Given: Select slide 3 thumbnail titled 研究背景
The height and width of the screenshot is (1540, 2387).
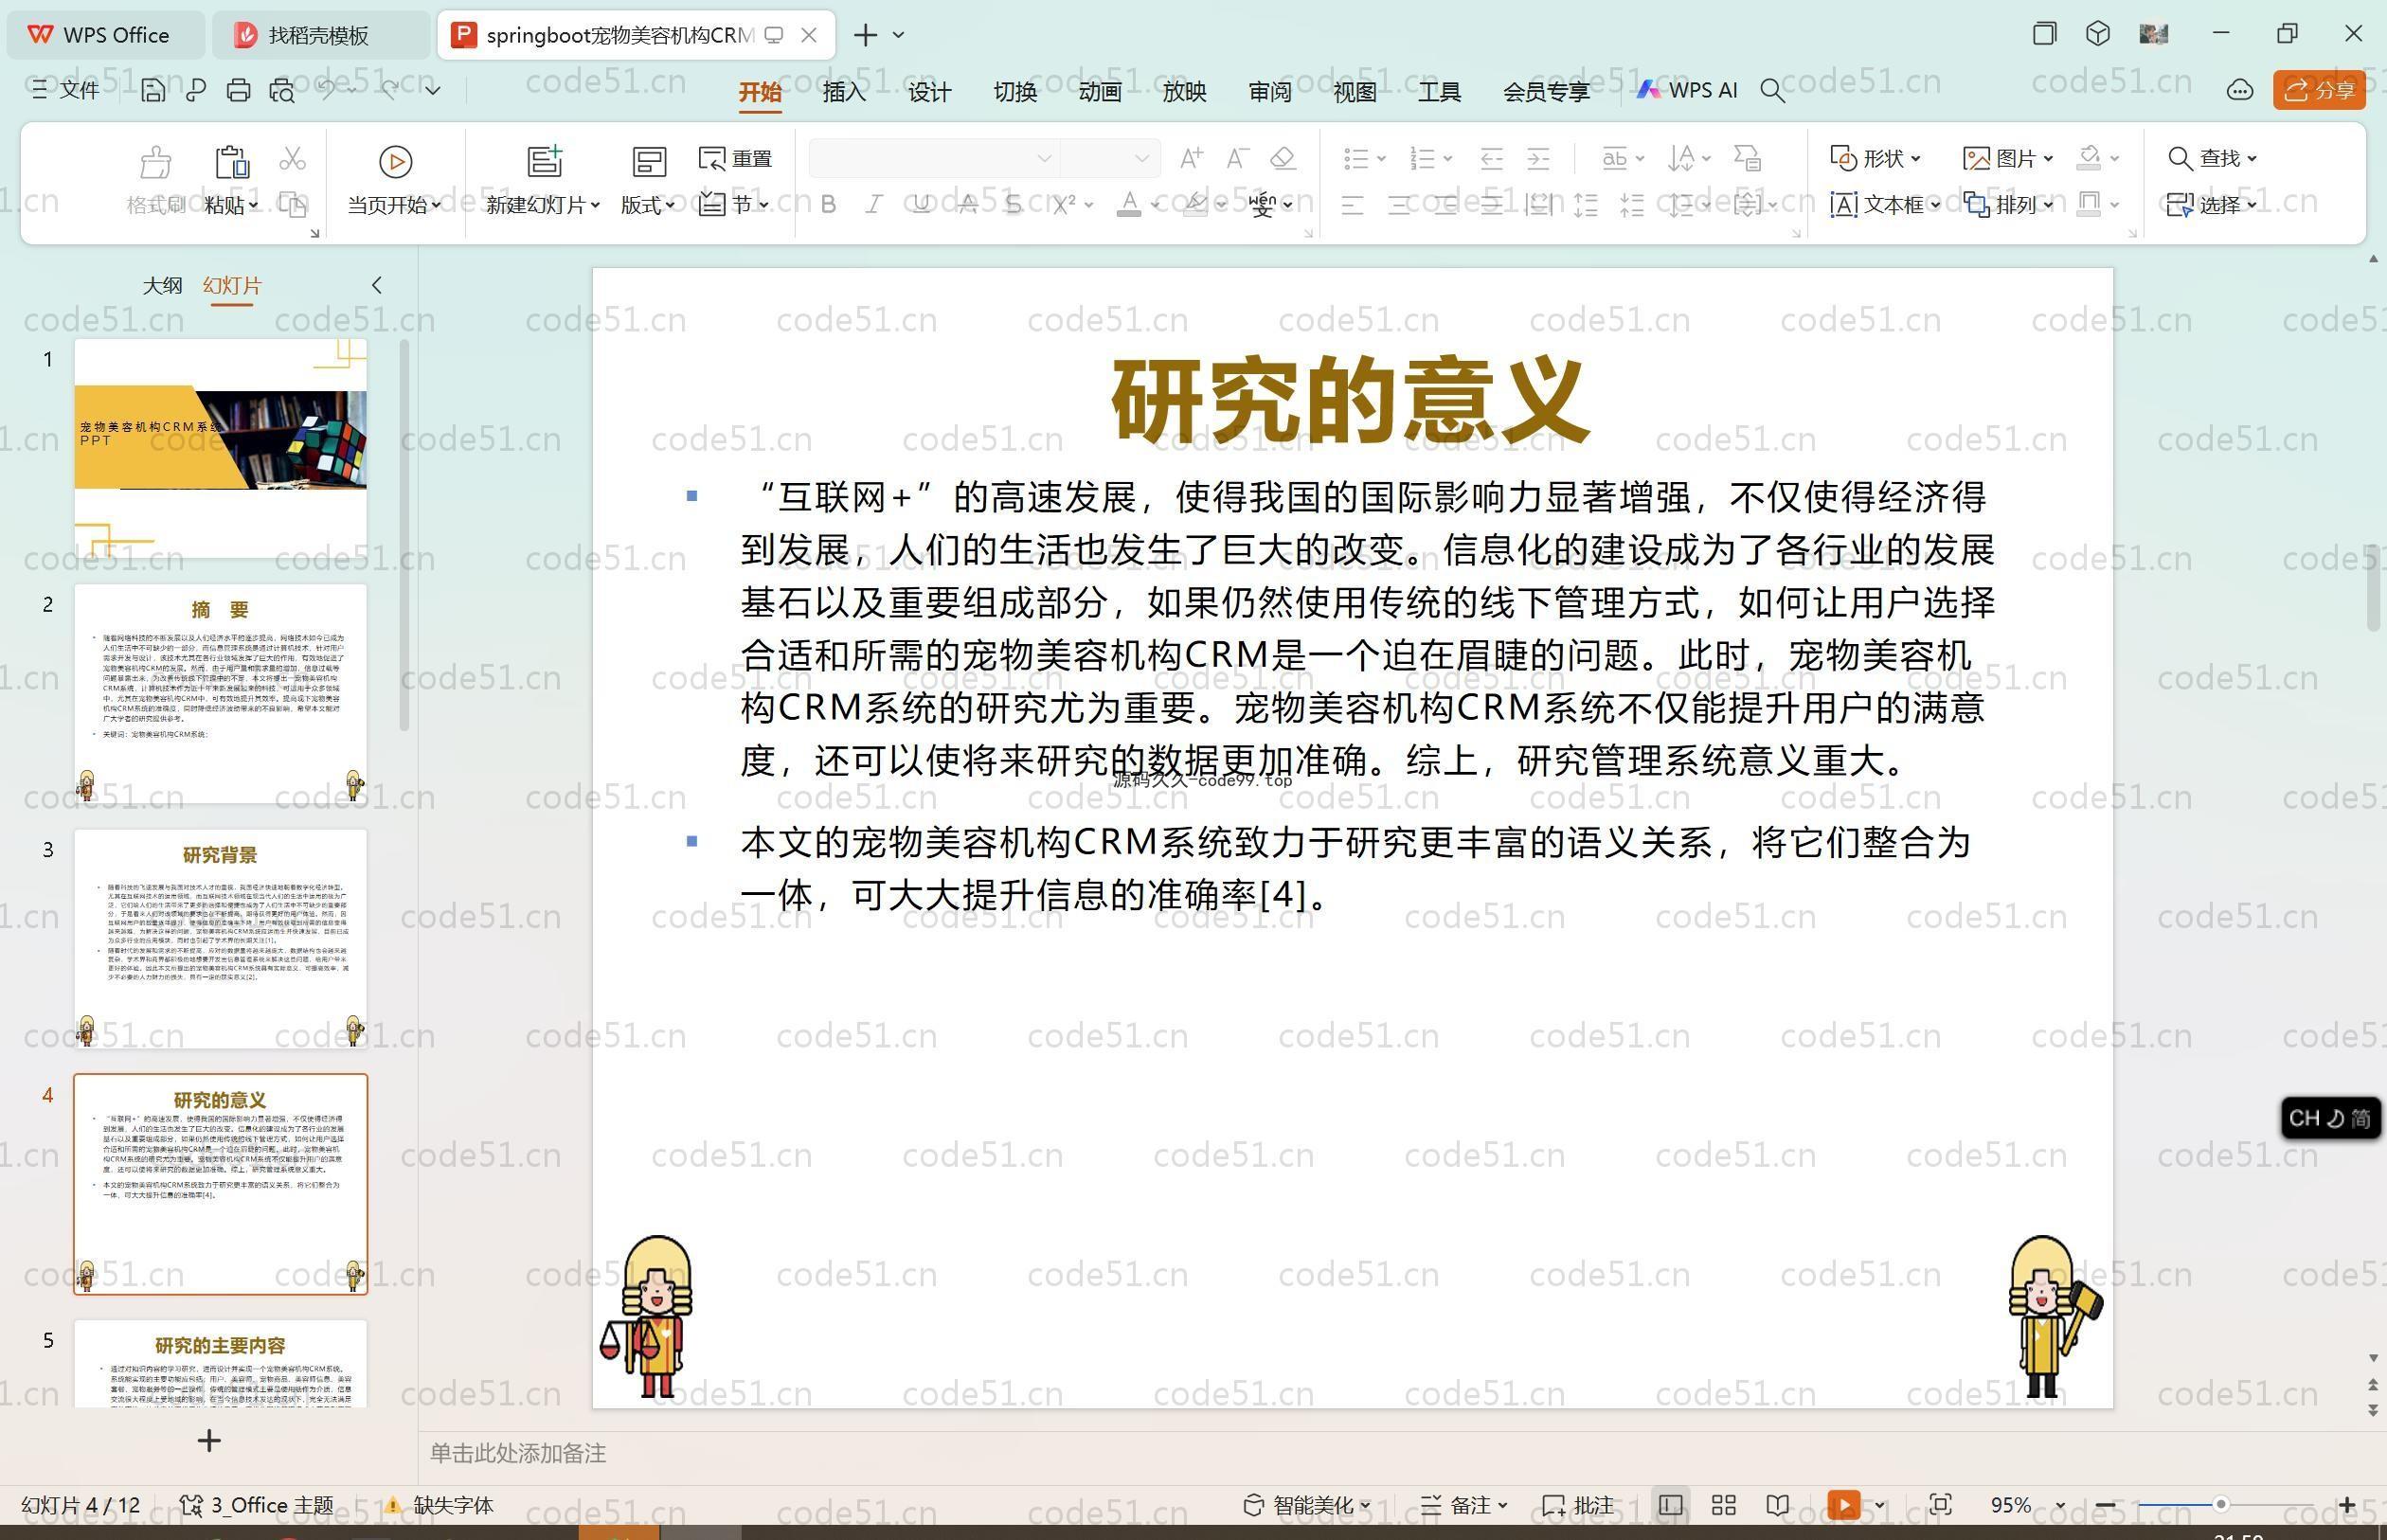Looking at the screenshot, I should [x=220, y=938].
